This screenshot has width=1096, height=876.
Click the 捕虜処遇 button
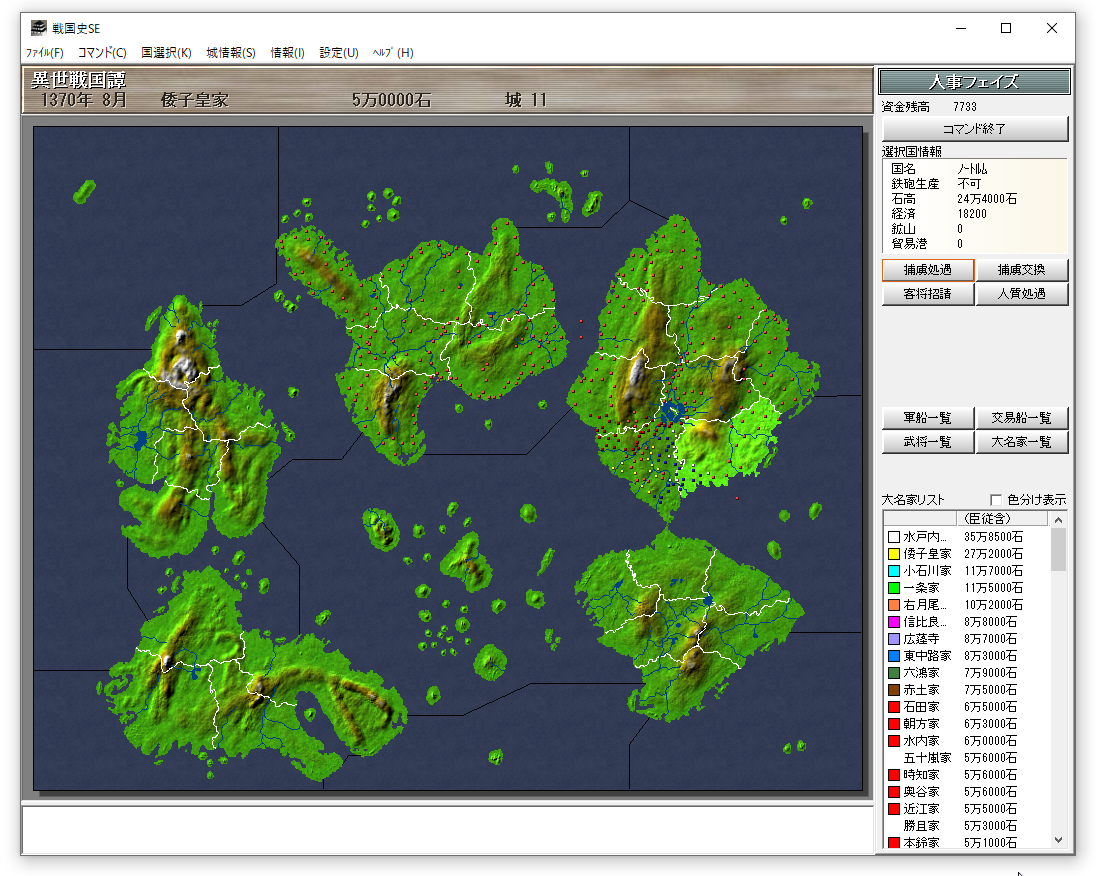pos(927,270)
